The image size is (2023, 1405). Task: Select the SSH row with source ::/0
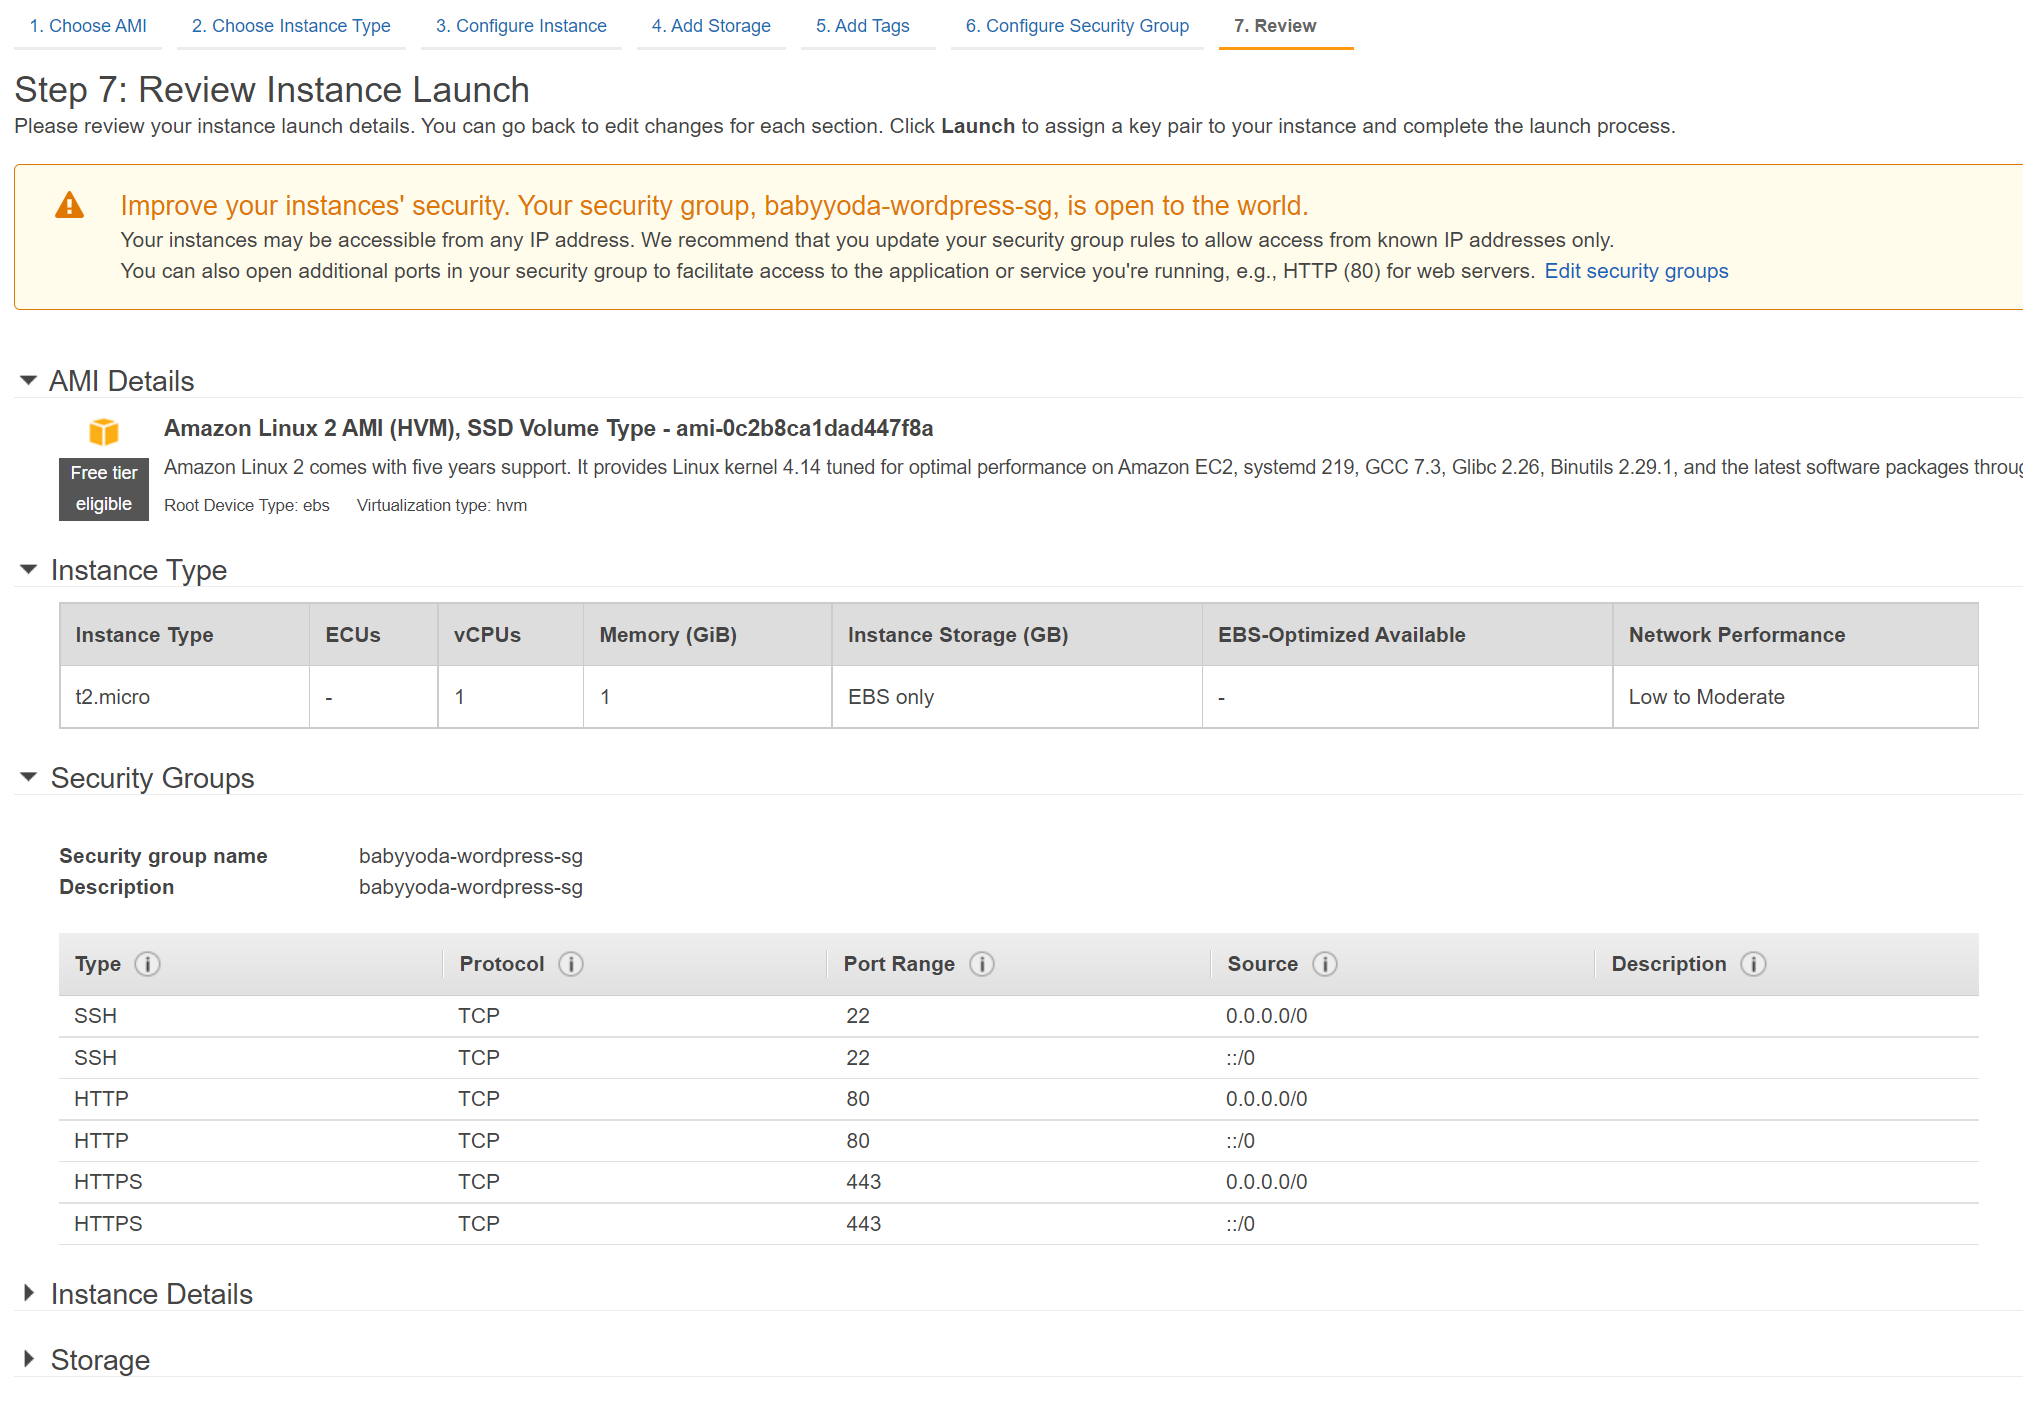point(1019,1058)
